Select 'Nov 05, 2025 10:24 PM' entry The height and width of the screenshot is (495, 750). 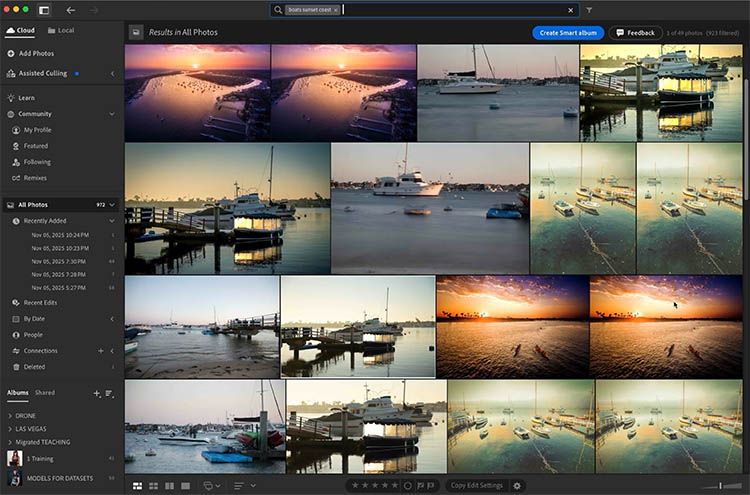click(60, 235)
